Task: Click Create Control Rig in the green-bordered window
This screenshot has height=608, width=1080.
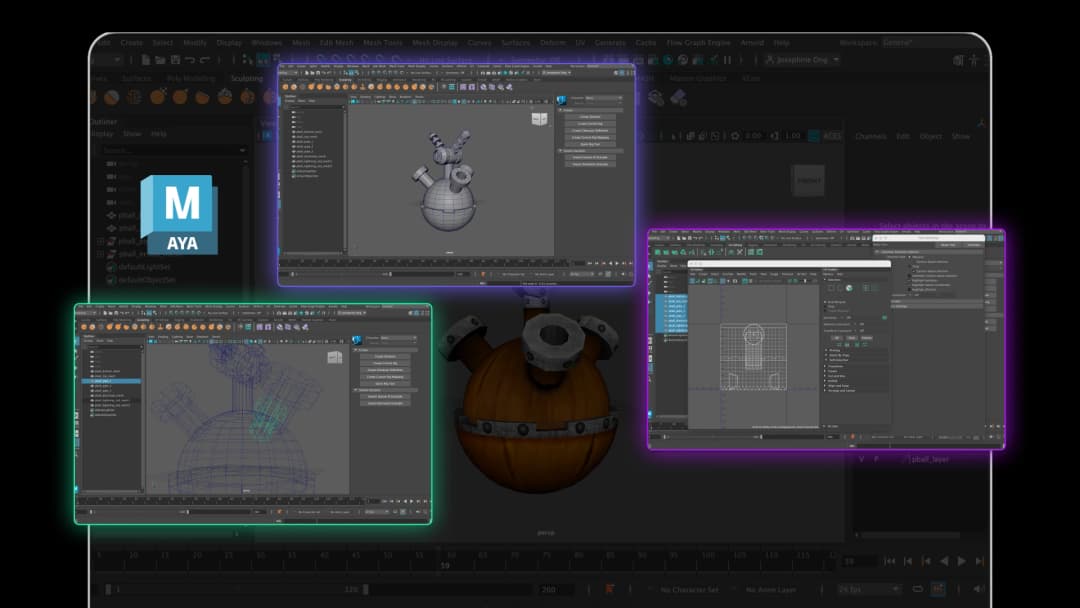Action: click(x=386, y=363)
